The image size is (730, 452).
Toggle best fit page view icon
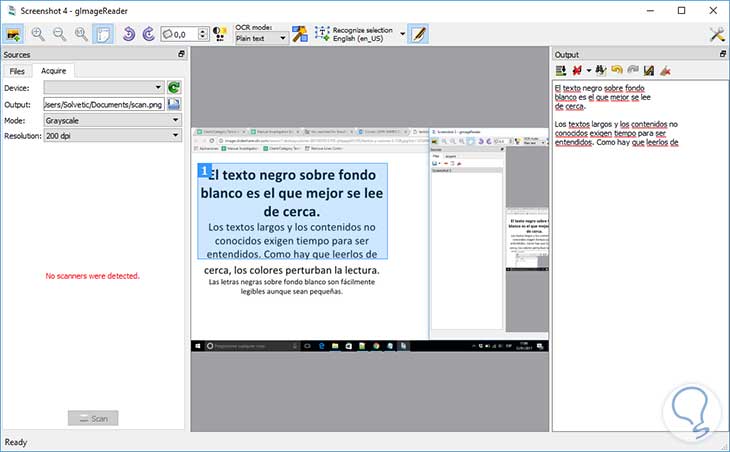coord(103,34)
